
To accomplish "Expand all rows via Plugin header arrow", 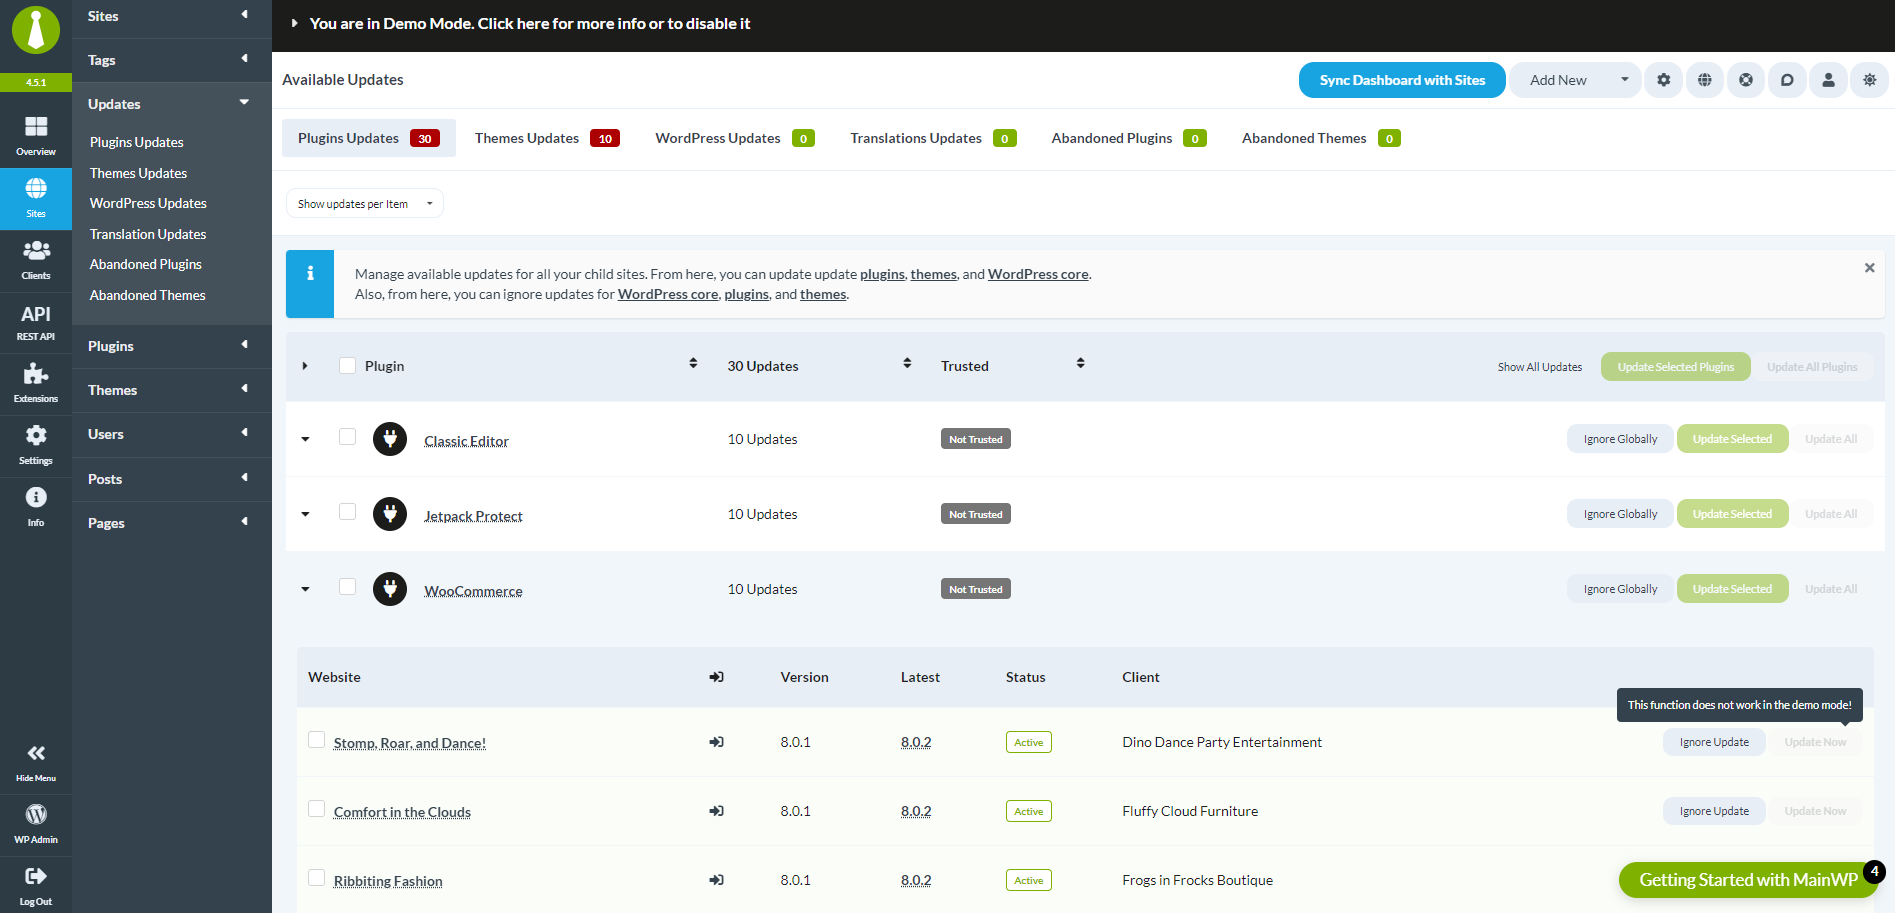I will (305, 366).
